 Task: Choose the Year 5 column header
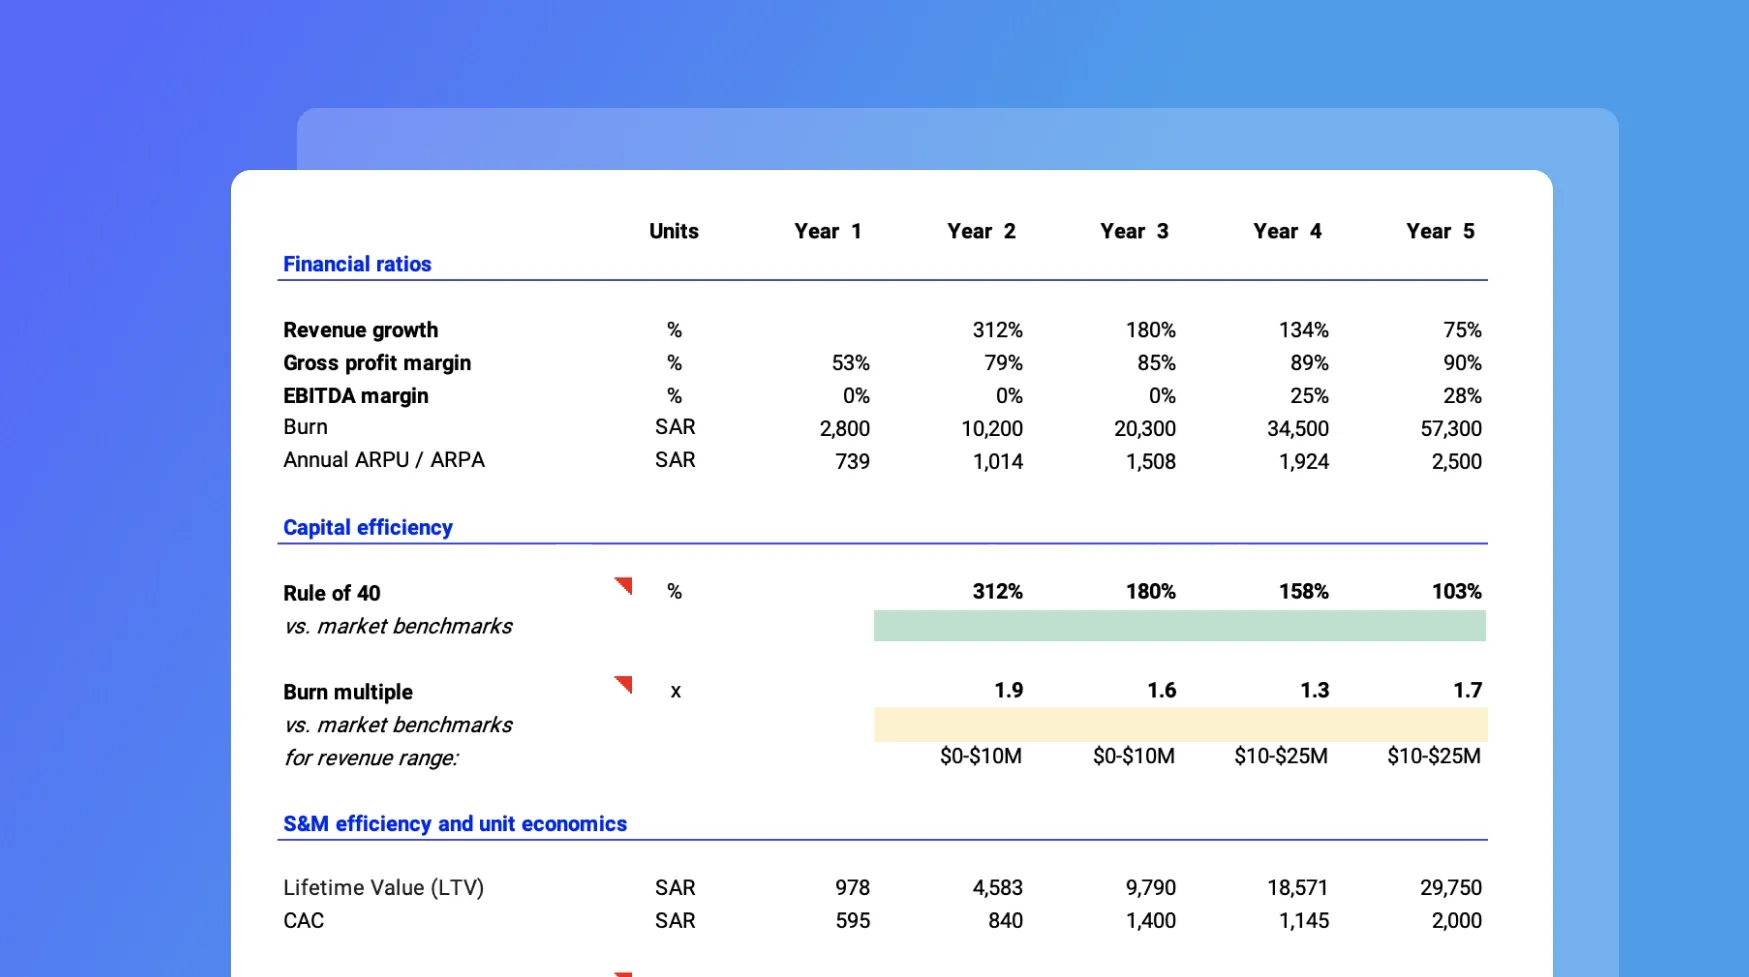(1439, 231)
